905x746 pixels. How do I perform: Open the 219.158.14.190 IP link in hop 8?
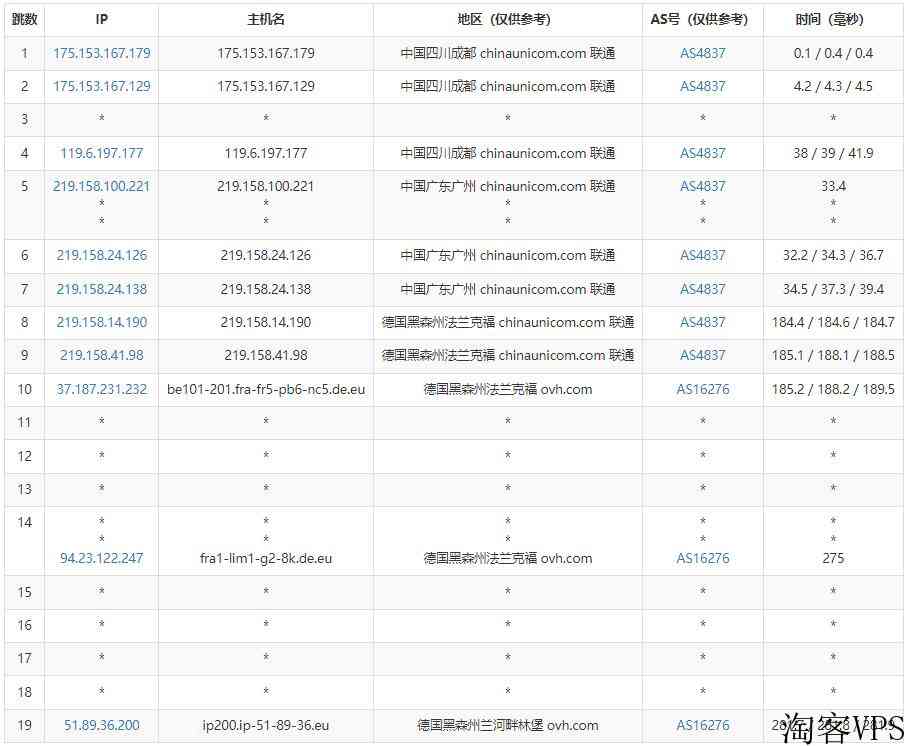[x=102, y=322]
